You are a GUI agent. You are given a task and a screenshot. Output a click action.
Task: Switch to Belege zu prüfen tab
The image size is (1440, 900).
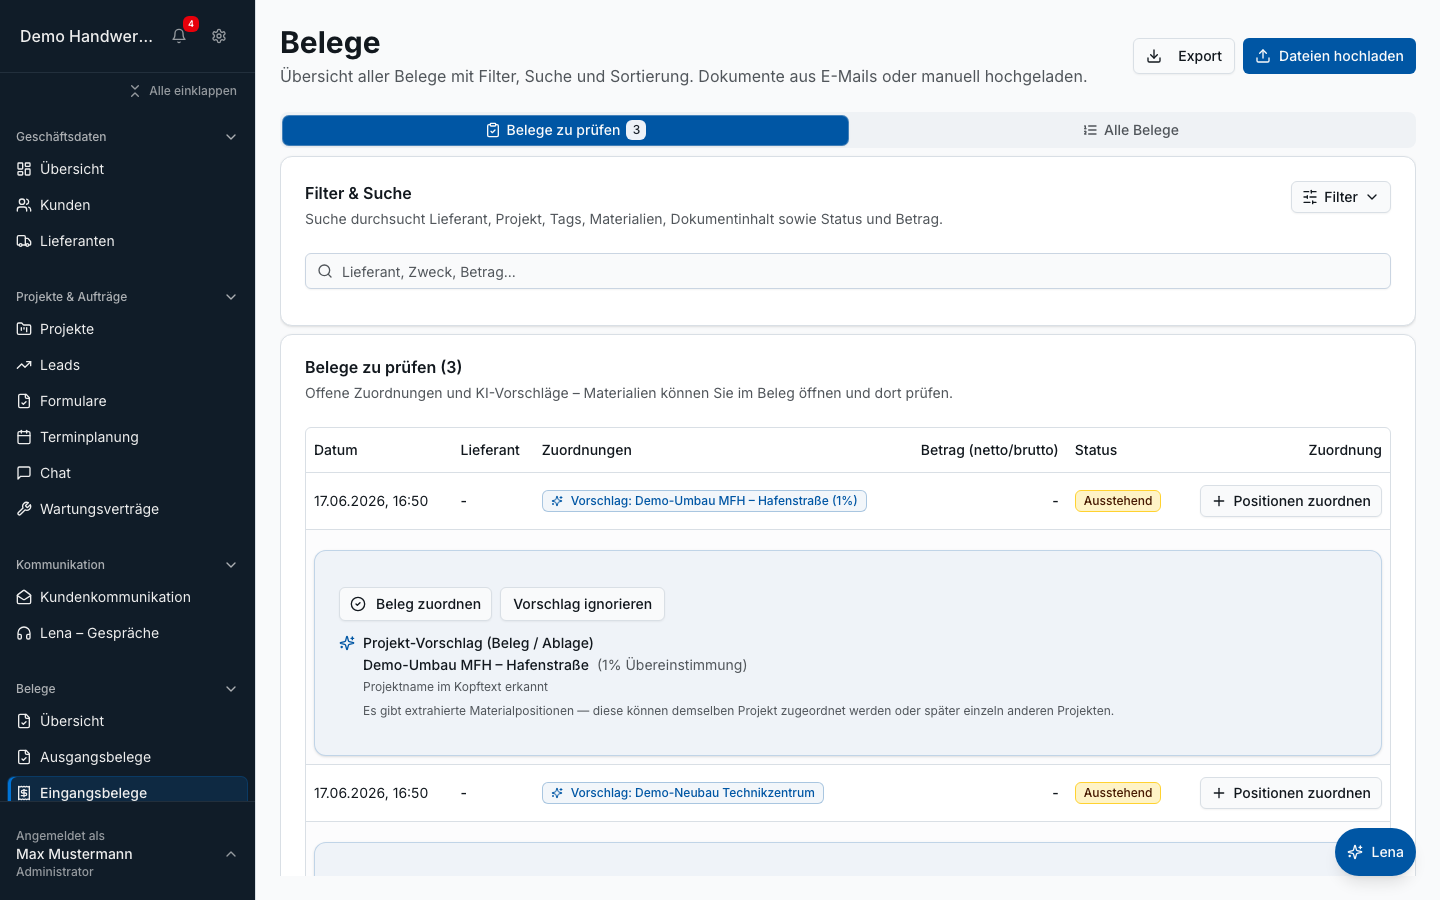pyautogui.click(x=565, y=130)
